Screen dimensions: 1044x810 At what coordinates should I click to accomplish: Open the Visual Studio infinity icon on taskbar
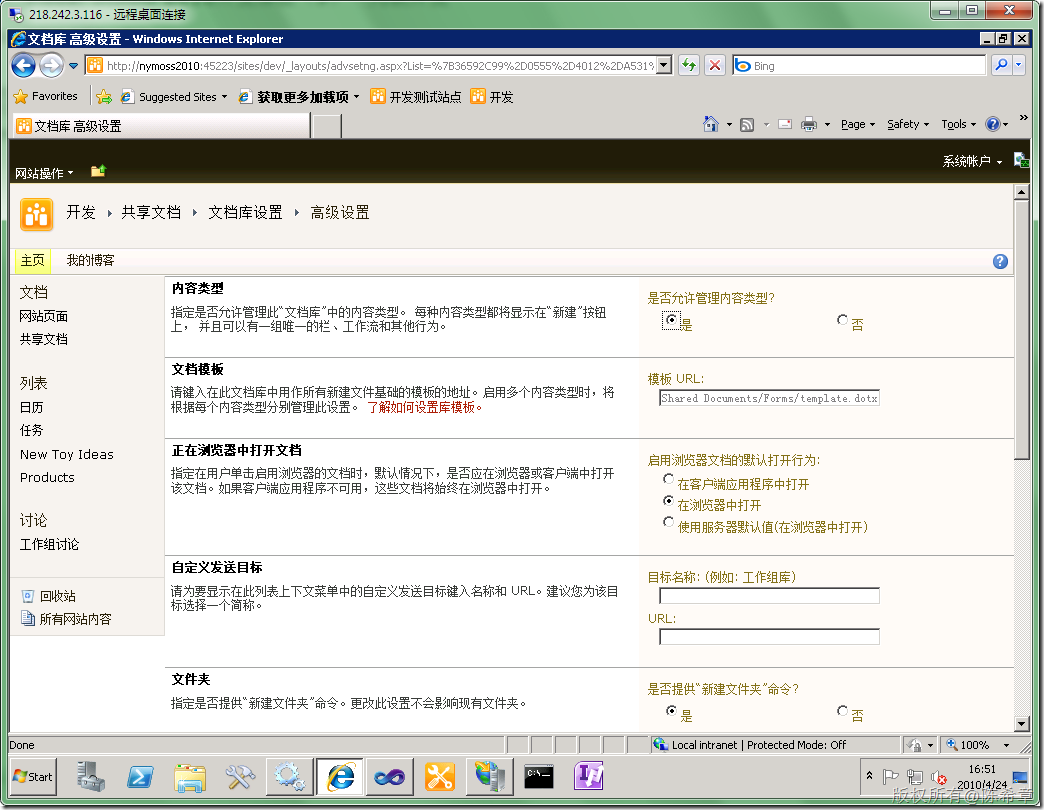(390, 777)
